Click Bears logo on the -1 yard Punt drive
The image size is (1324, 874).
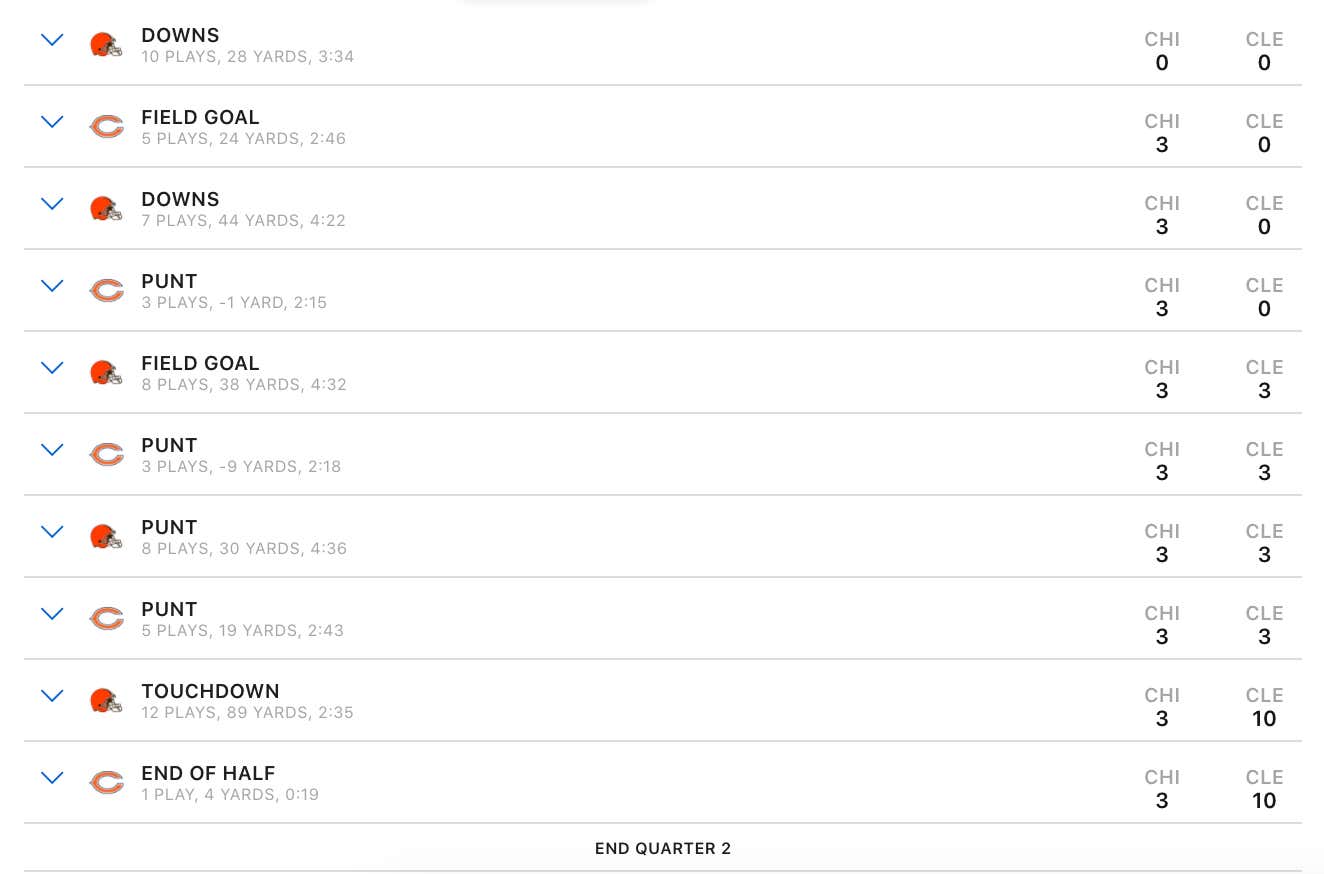coord(106,291)
